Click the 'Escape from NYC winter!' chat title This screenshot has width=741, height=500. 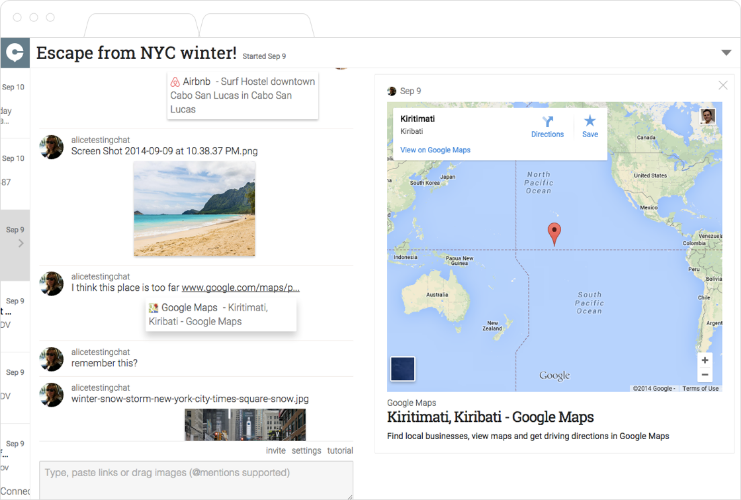[x=136, y=52]
